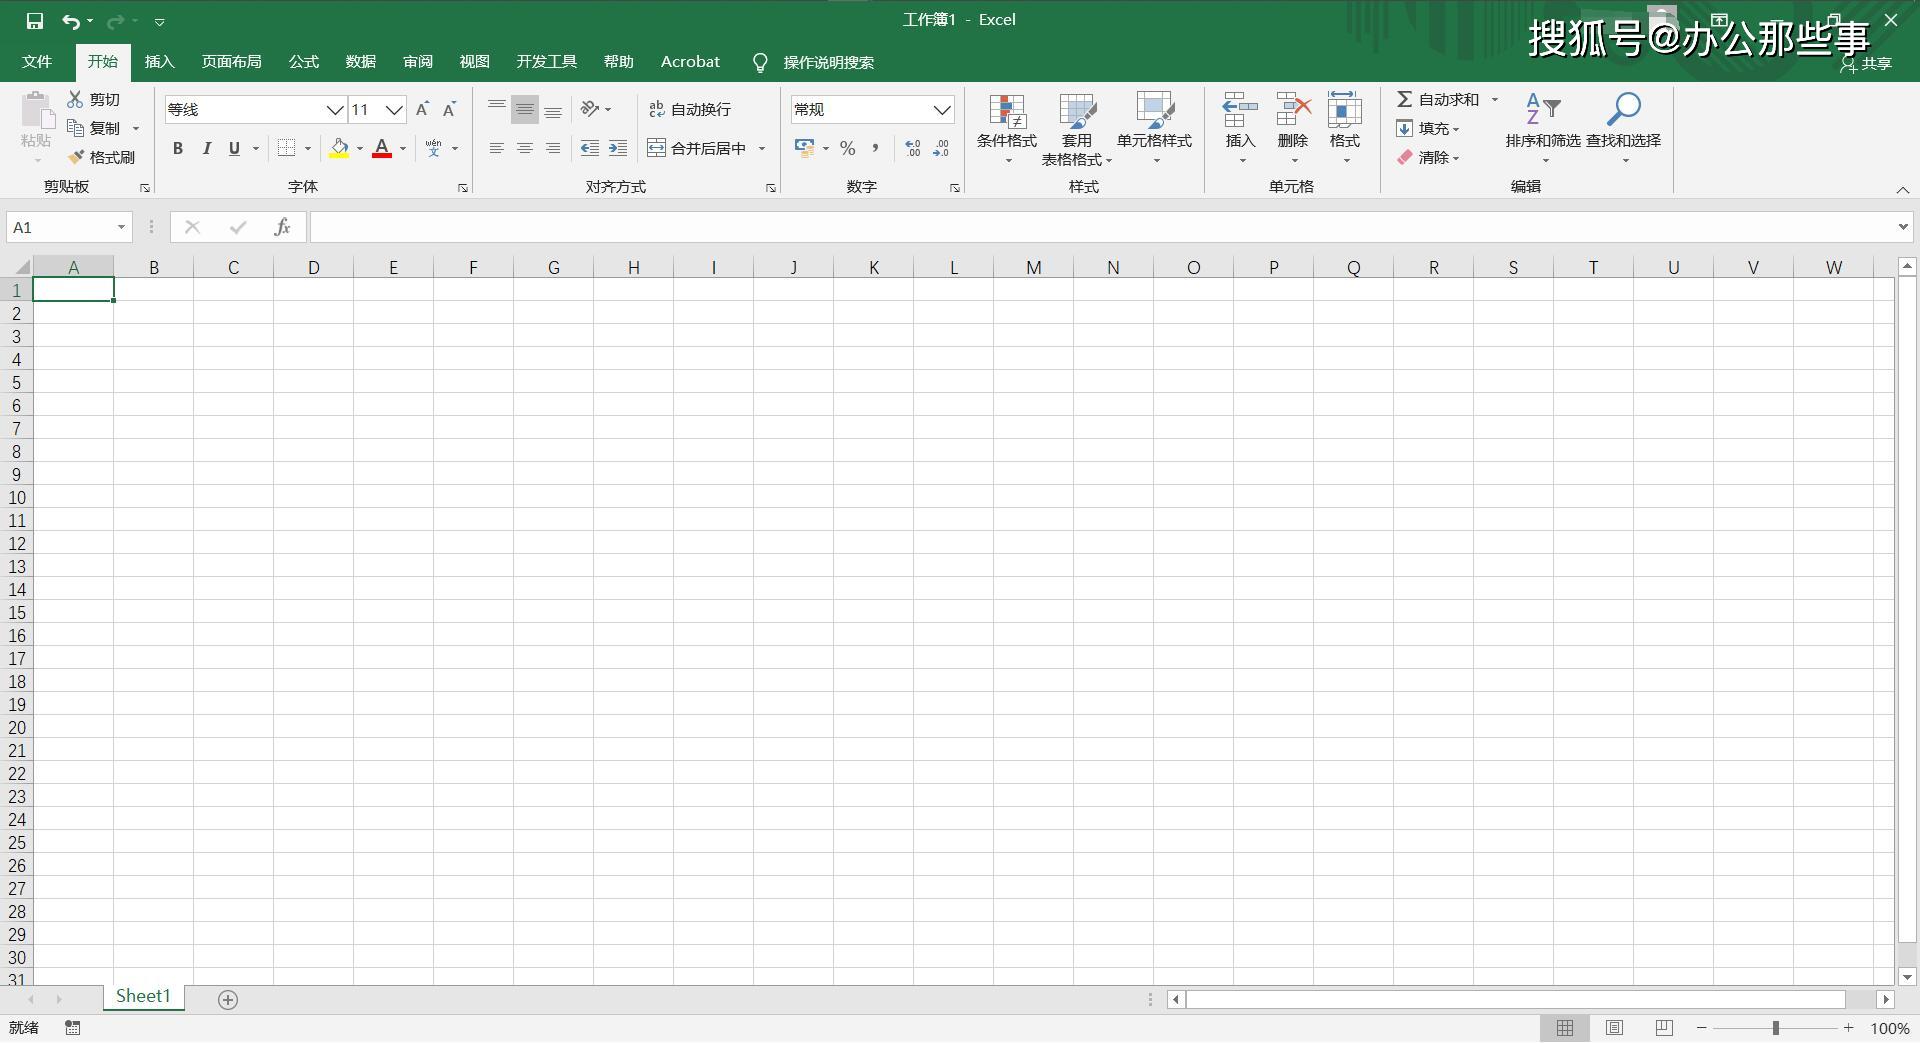Click the Save icon in the quick access toolbar
This screenshot has height=1043, width=1920.
pyautogui.click(x=35, y=21)
